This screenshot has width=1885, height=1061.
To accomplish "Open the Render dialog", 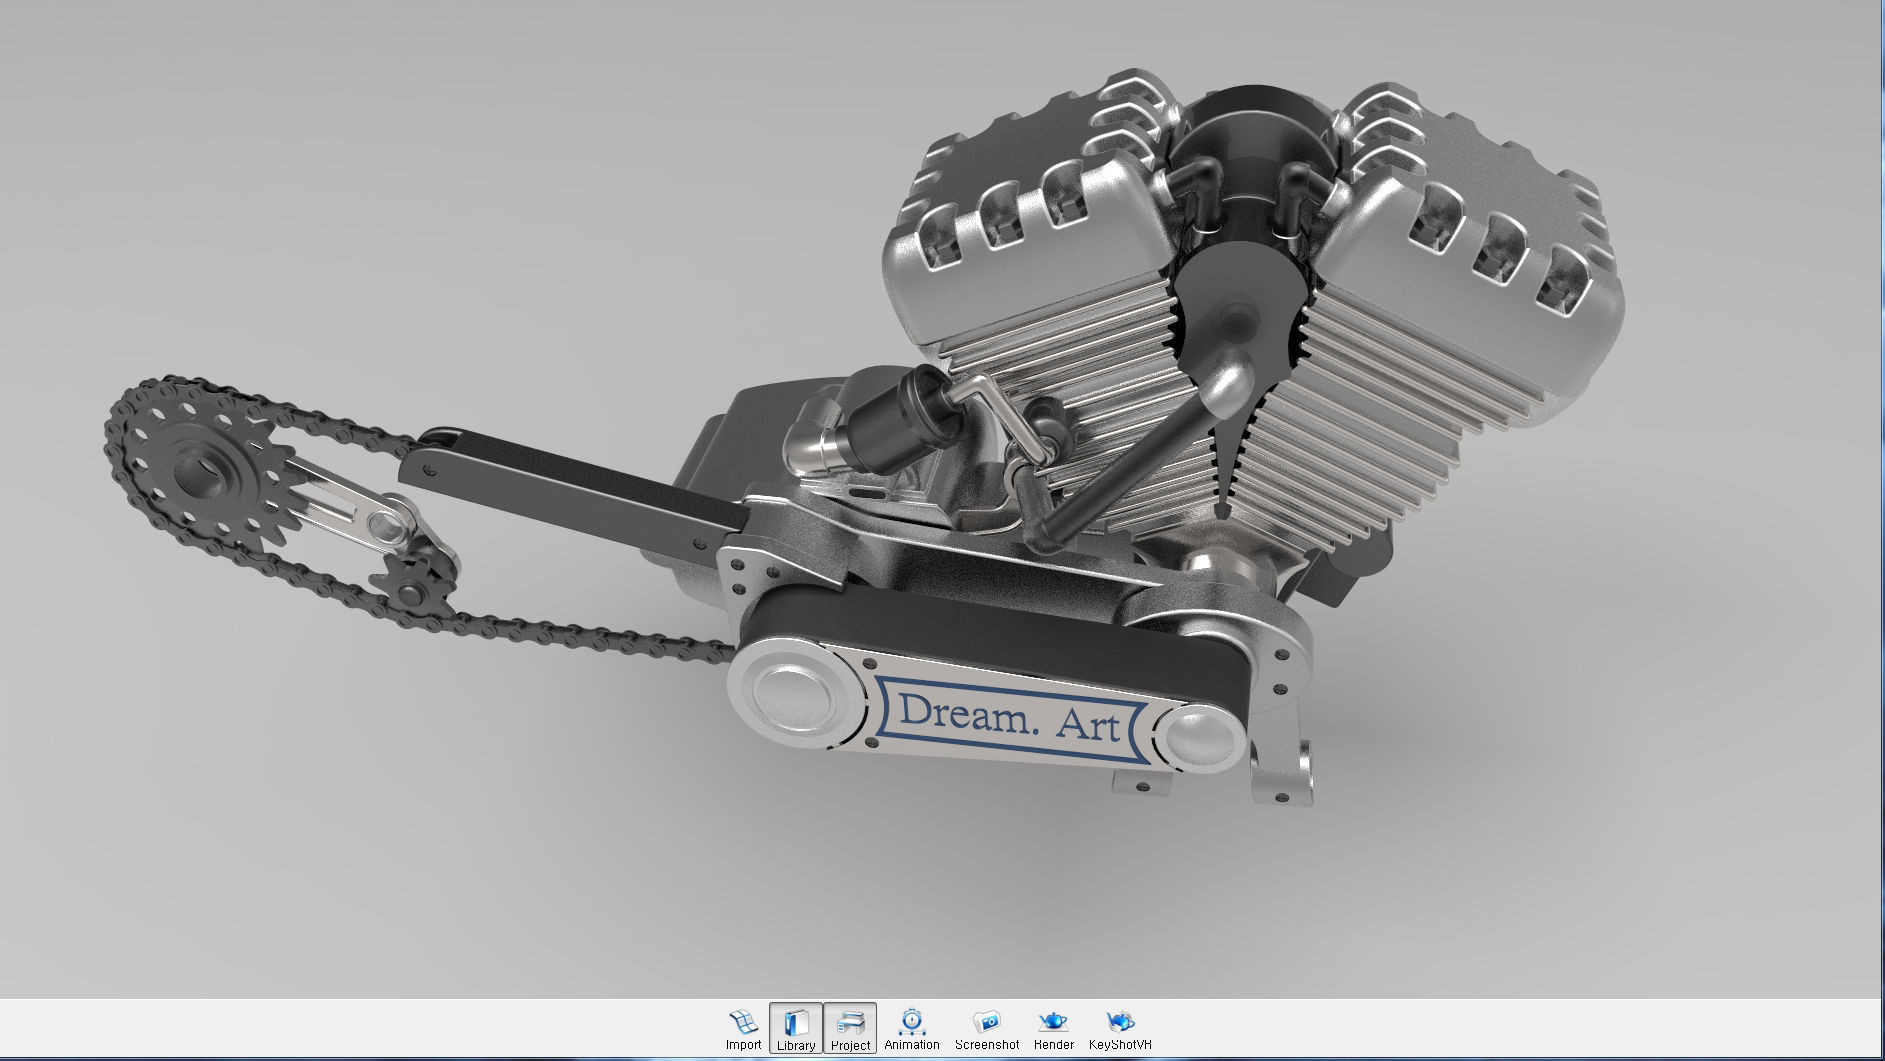I will coord(1053,1029).
